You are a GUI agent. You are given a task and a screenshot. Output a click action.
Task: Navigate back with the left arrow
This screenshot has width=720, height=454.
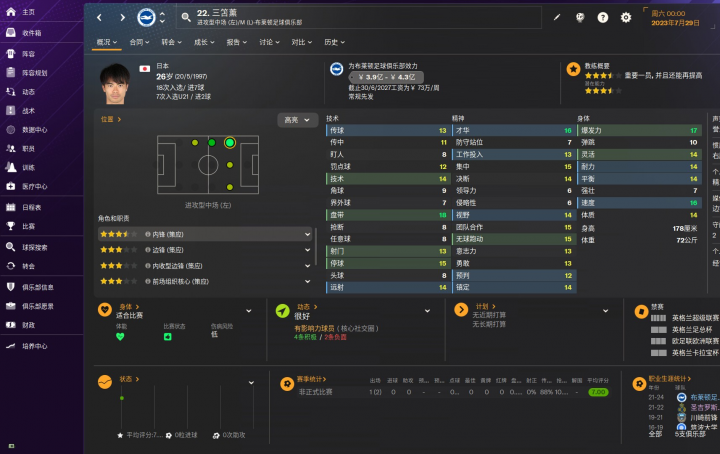pos(100,17)
